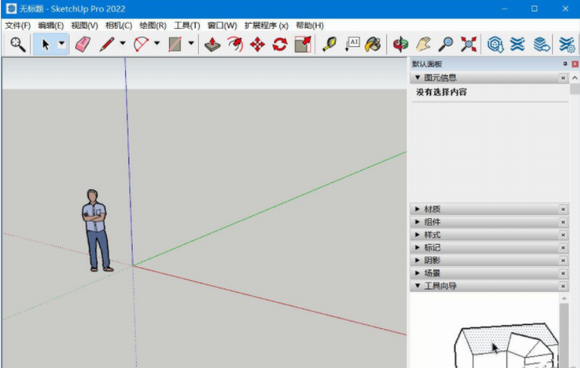Click the tray scrollbar up arrow
The width and height of the screenshot is (580, 368).
(x=574, y=78)
